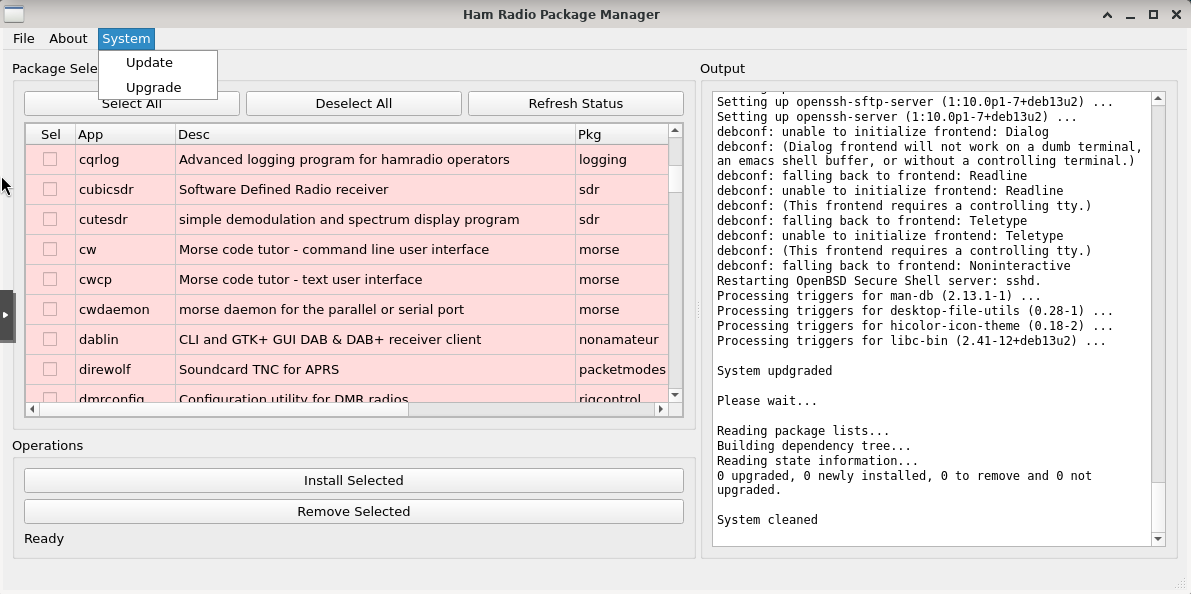Check the cw package checkbox
This screenshot has width=1191, height=594.
coord(50,249)
